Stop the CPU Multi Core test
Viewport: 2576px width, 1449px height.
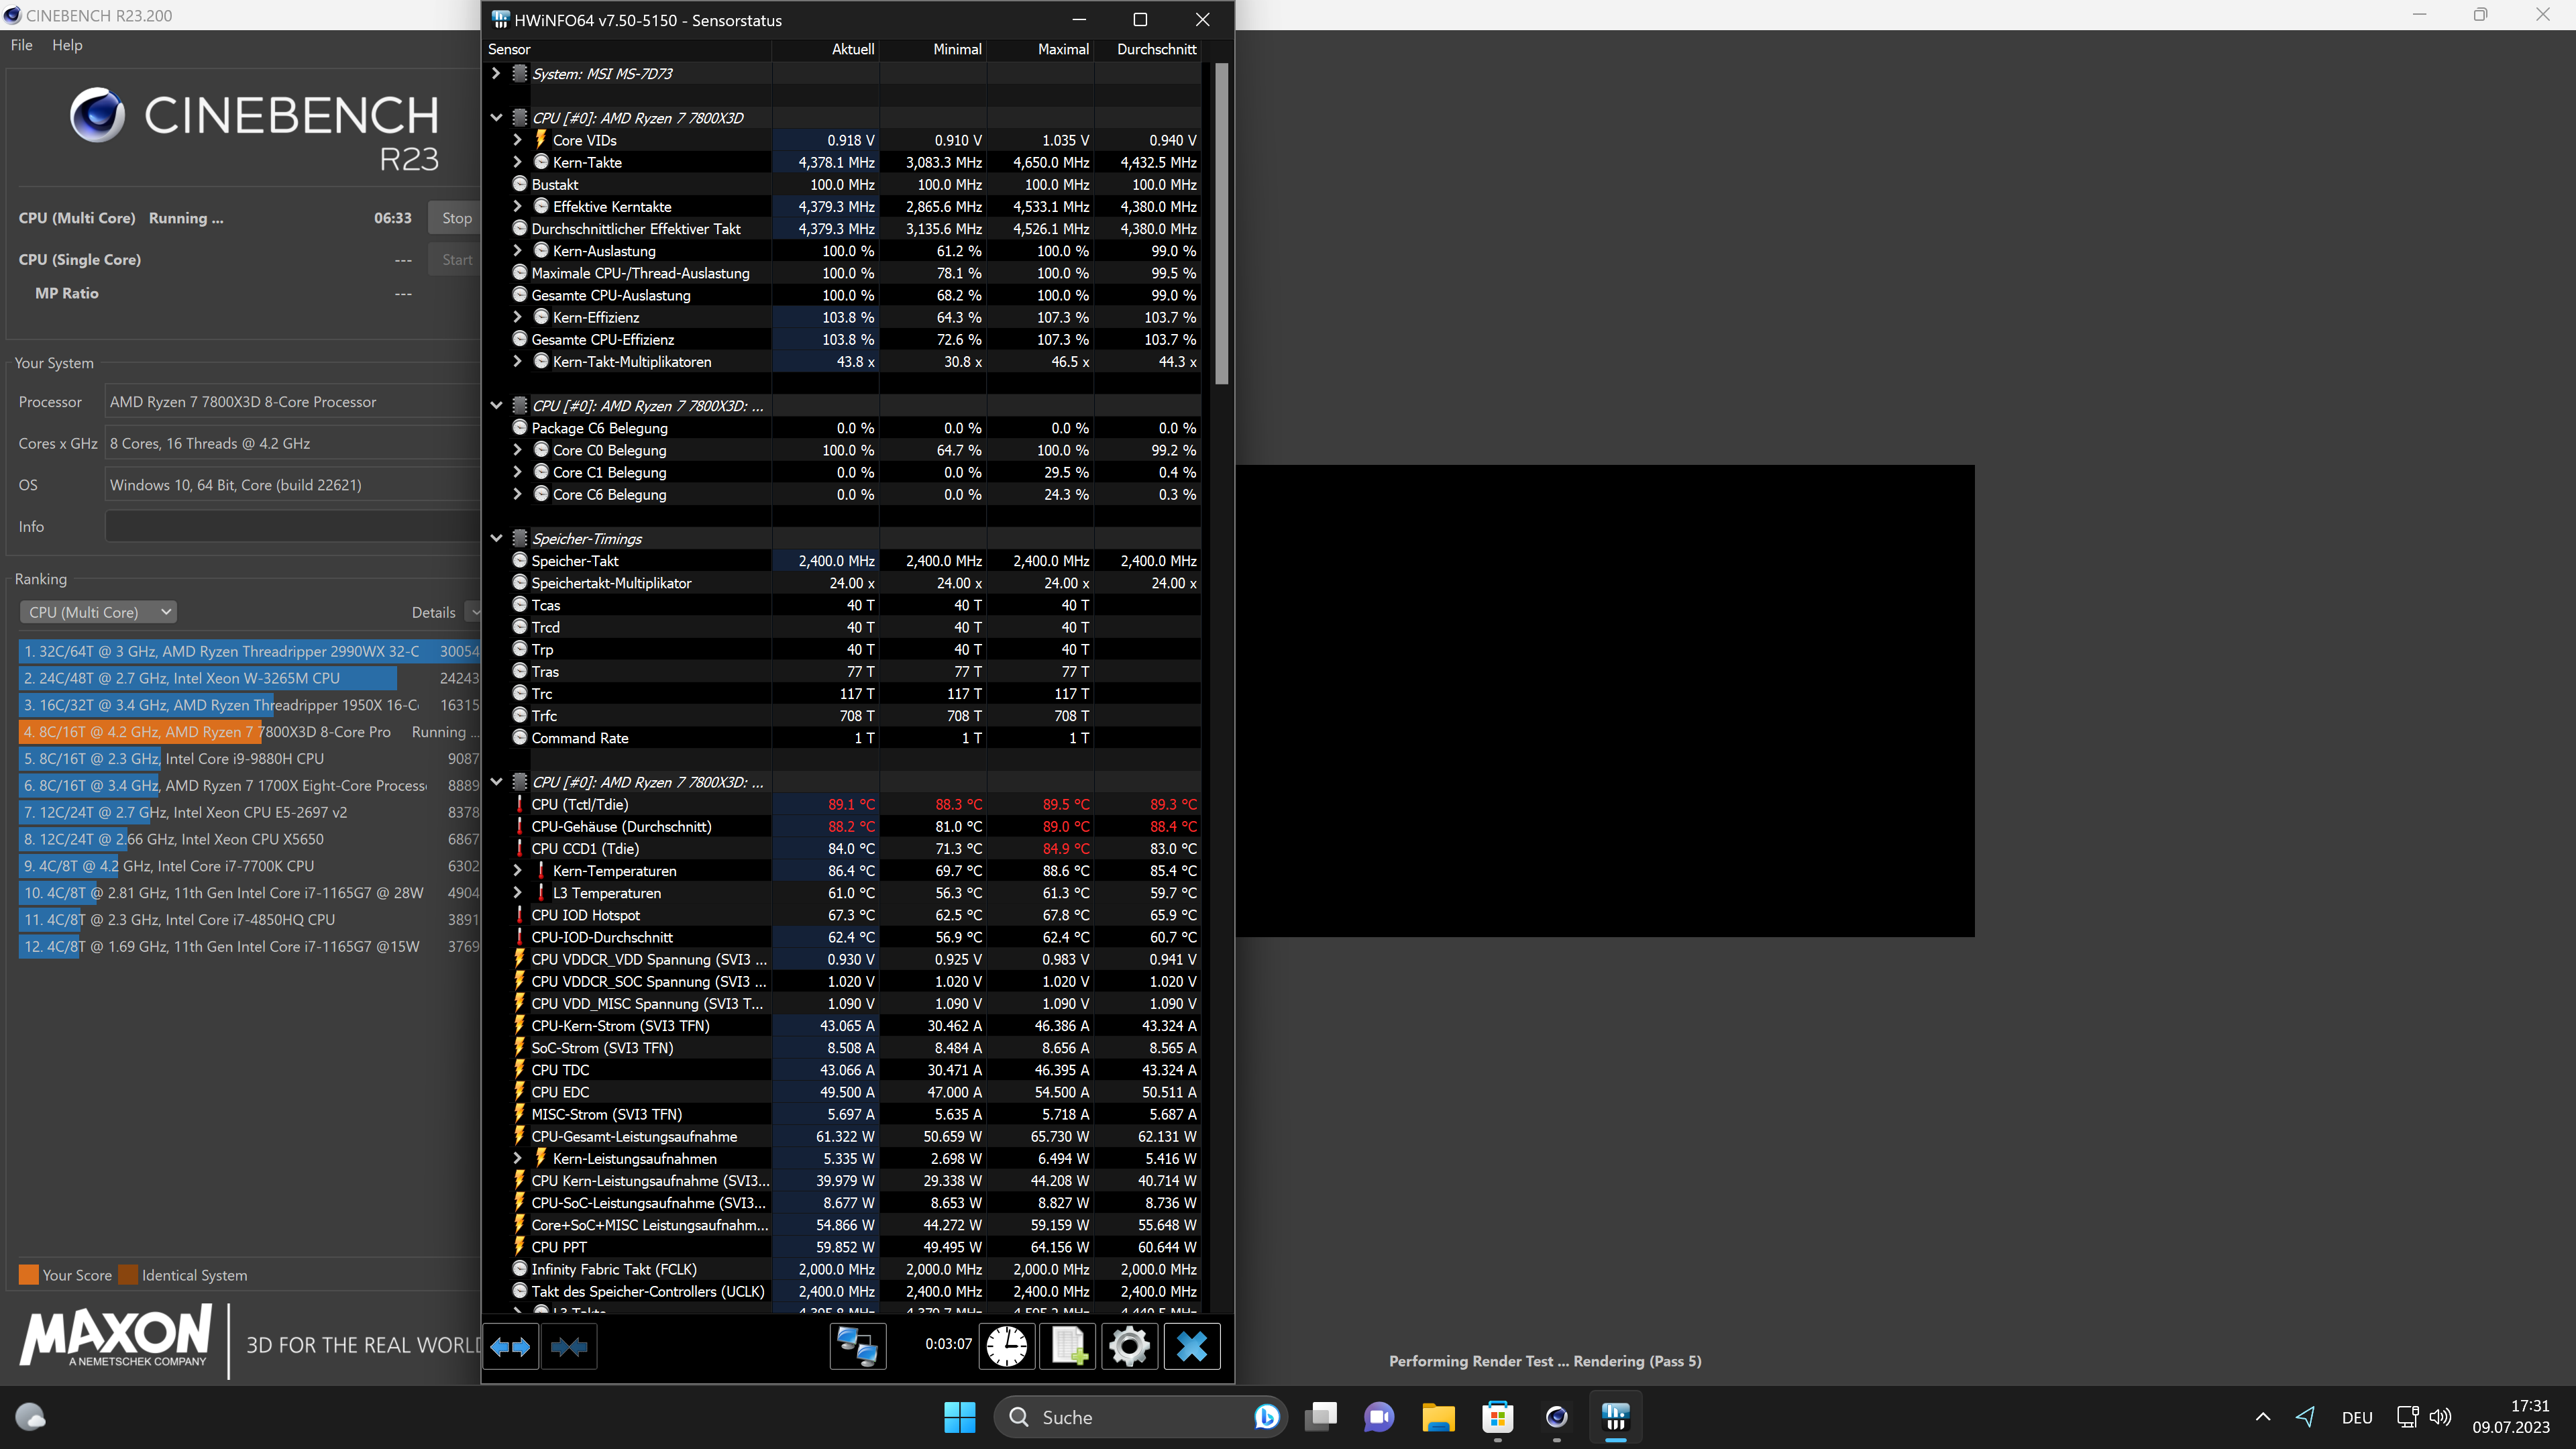tap(456, 218)
